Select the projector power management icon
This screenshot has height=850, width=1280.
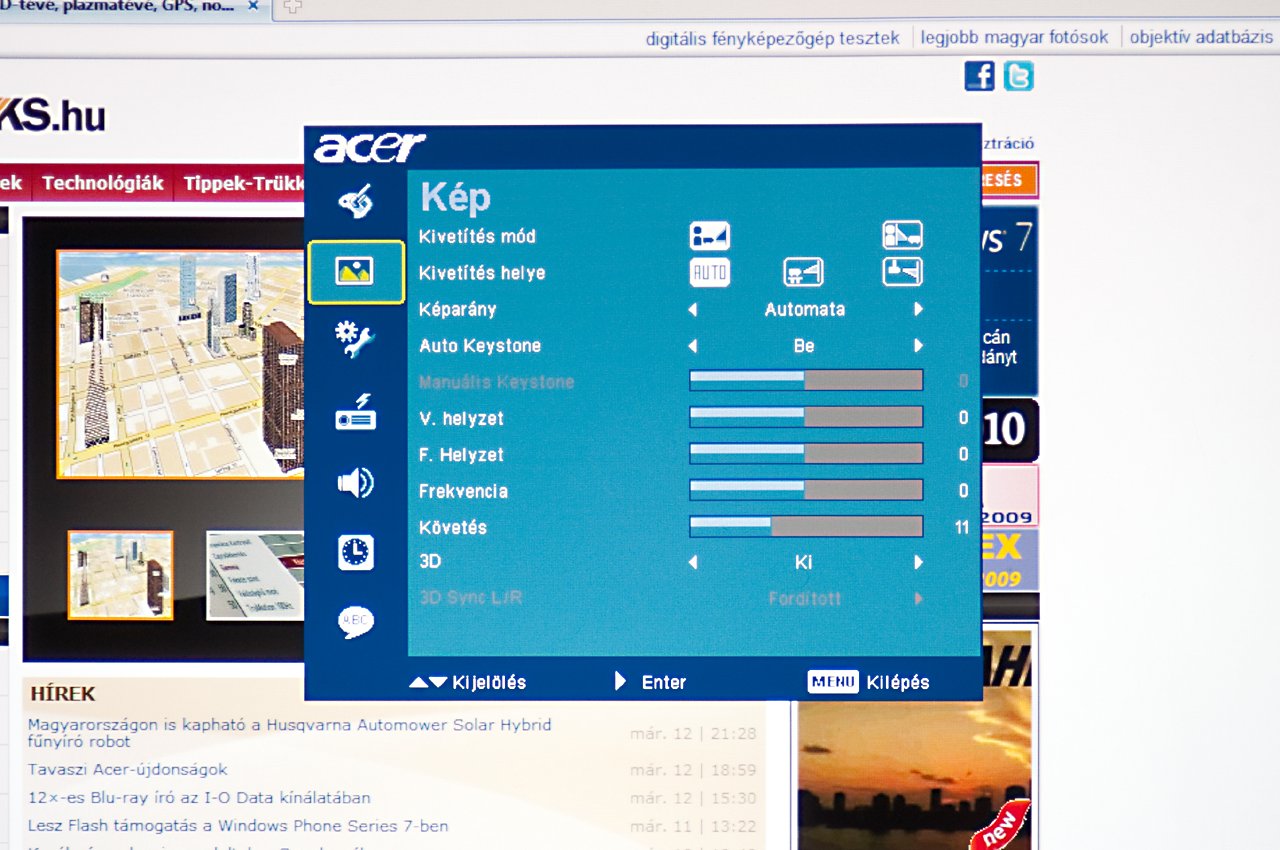[355, 412]
